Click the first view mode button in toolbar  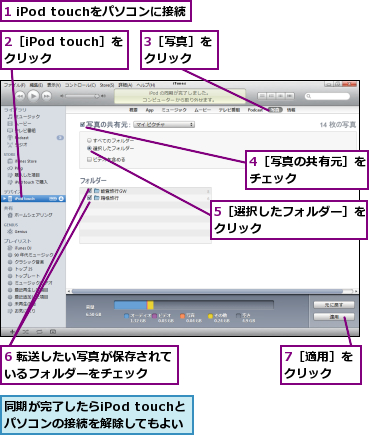click(262, 96)
